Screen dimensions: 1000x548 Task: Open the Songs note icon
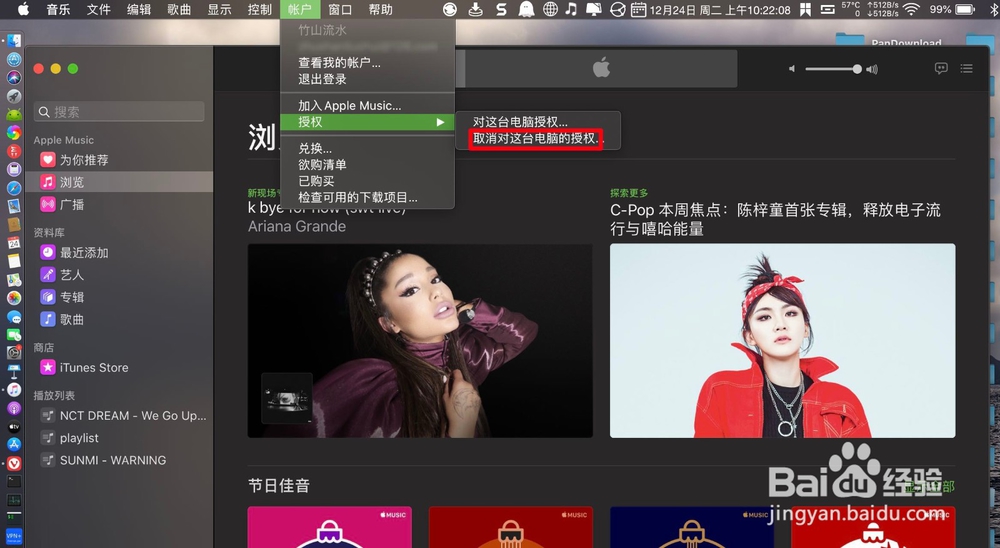(x=48, y=319)
